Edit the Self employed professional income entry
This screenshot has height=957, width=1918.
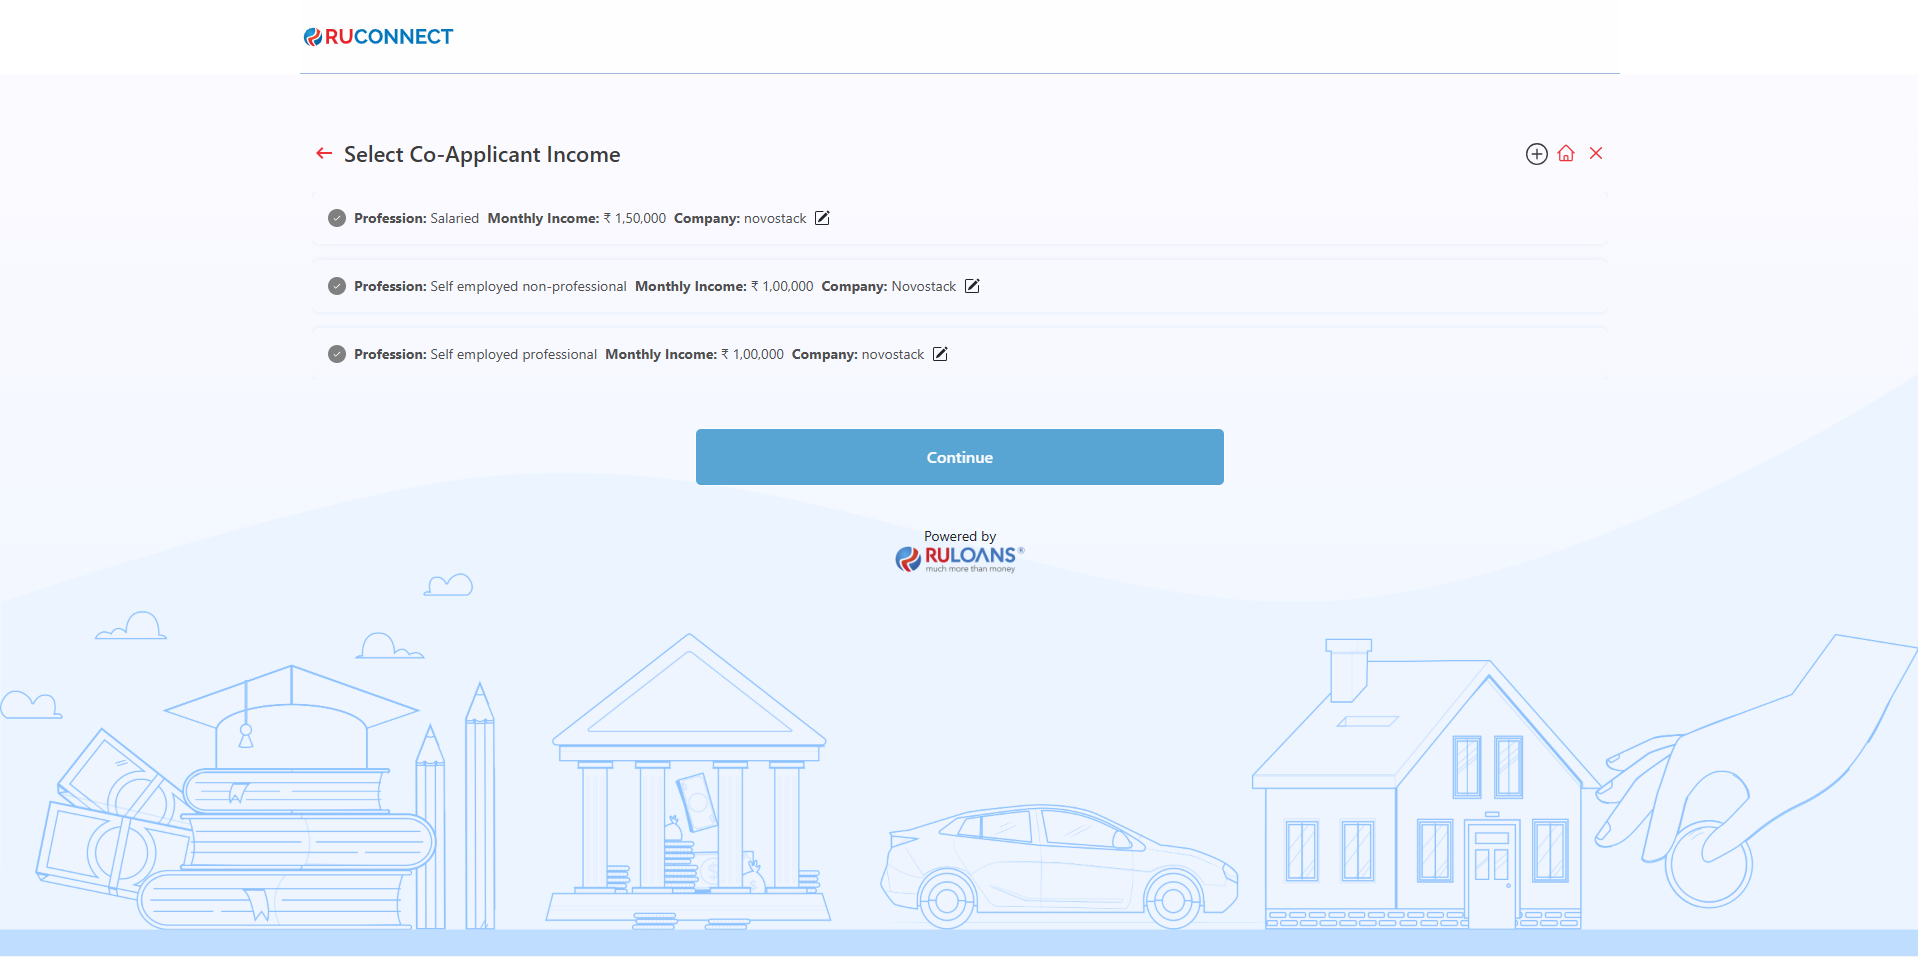(940, 354)
